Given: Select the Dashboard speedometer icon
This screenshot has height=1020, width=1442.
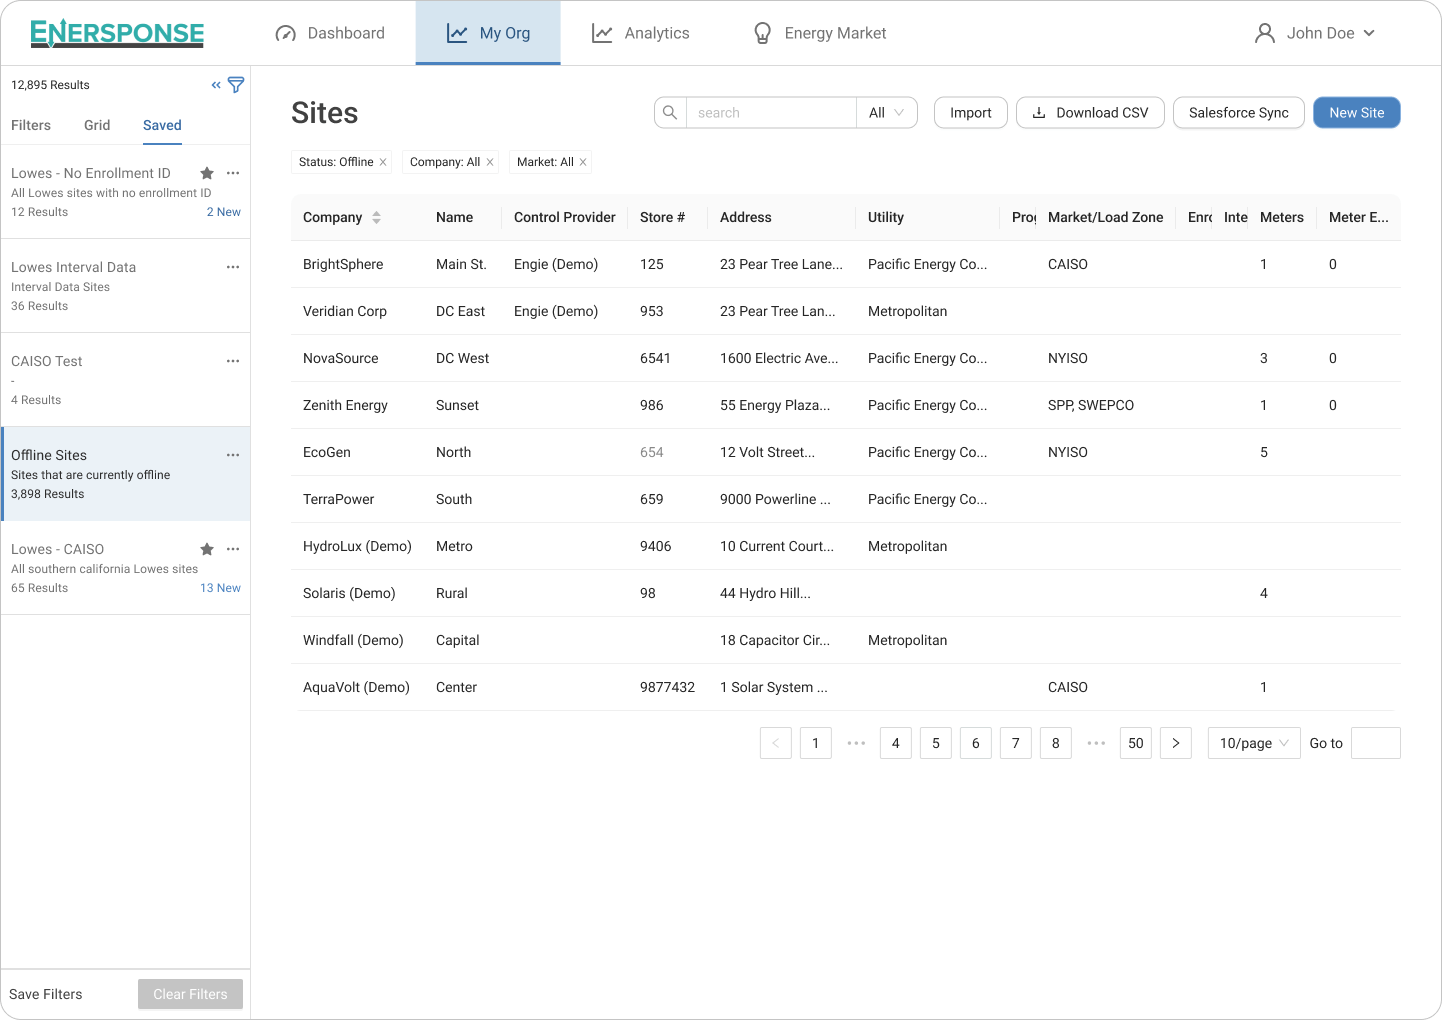Looking at the screenshot, I should pos(287,32).
